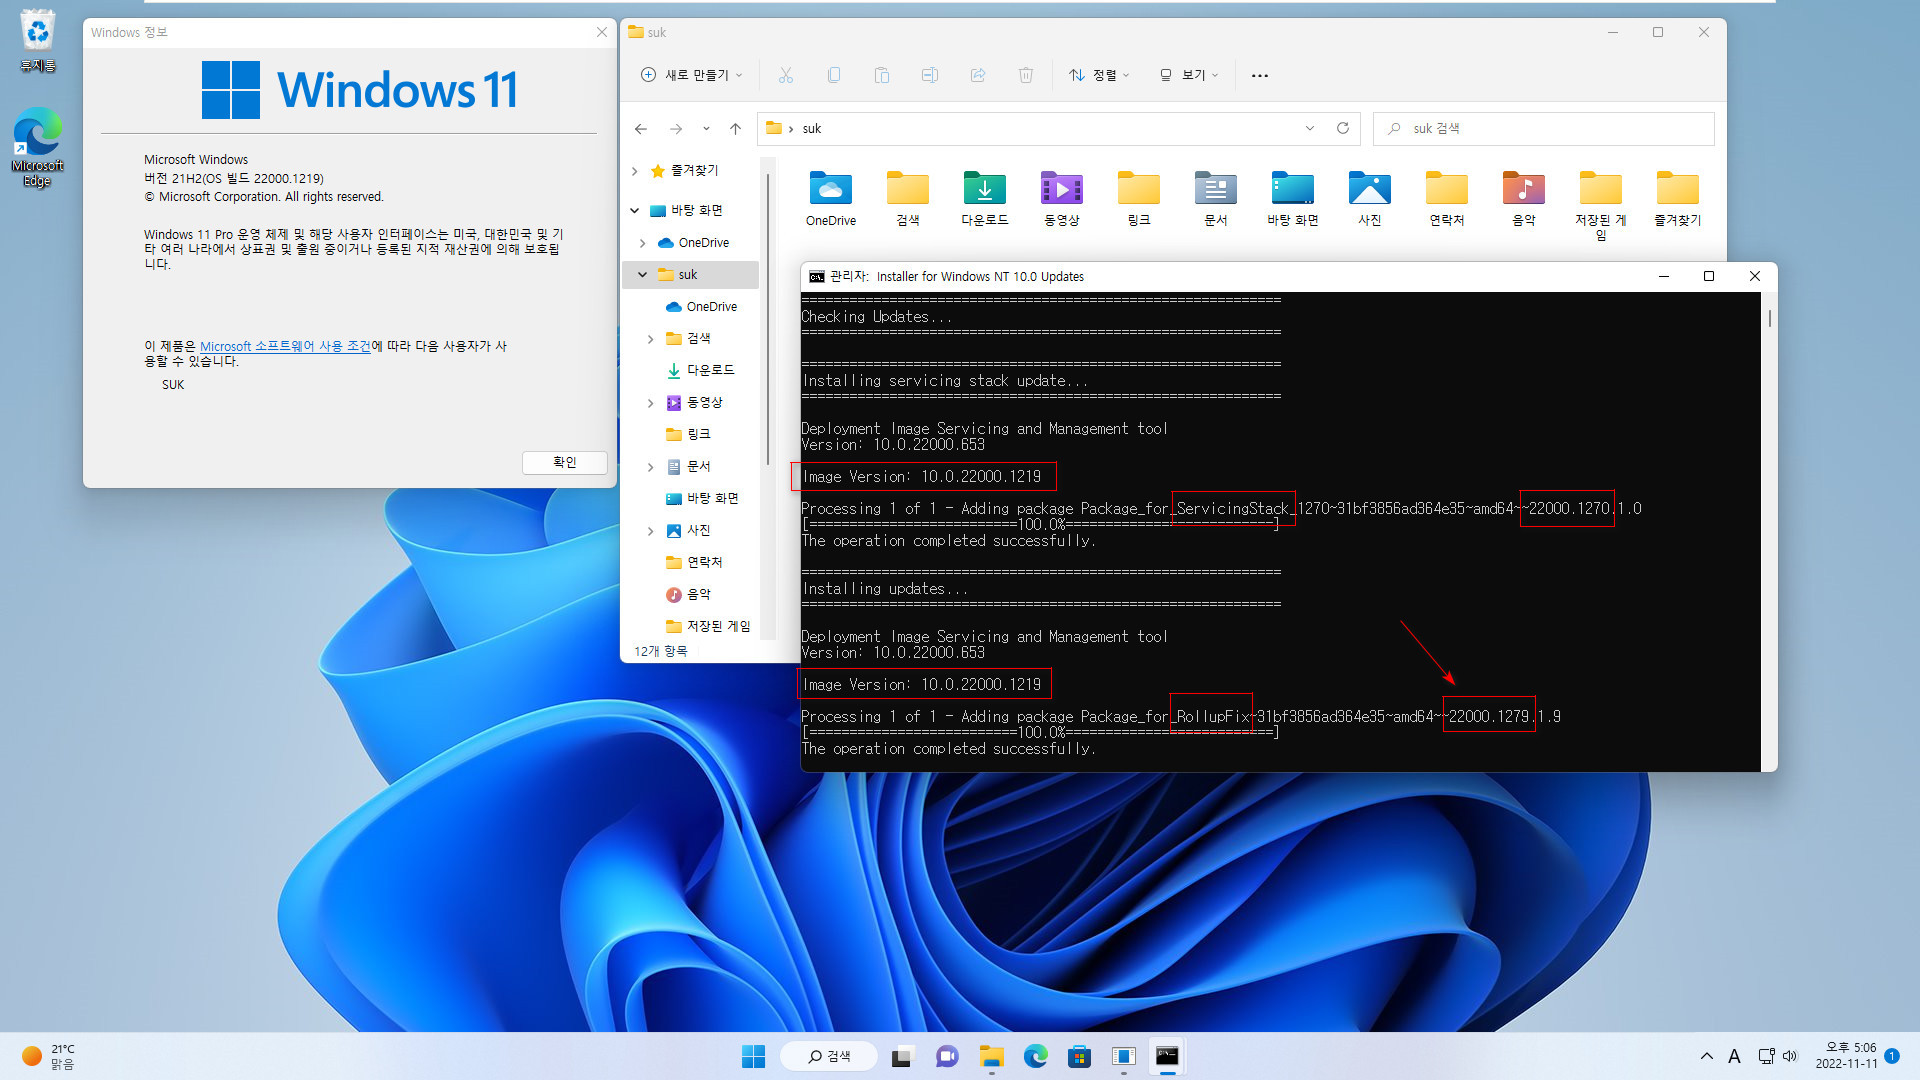Select 링크 in navigation tree
The image size is (1920, 1080).
(698, 434)
